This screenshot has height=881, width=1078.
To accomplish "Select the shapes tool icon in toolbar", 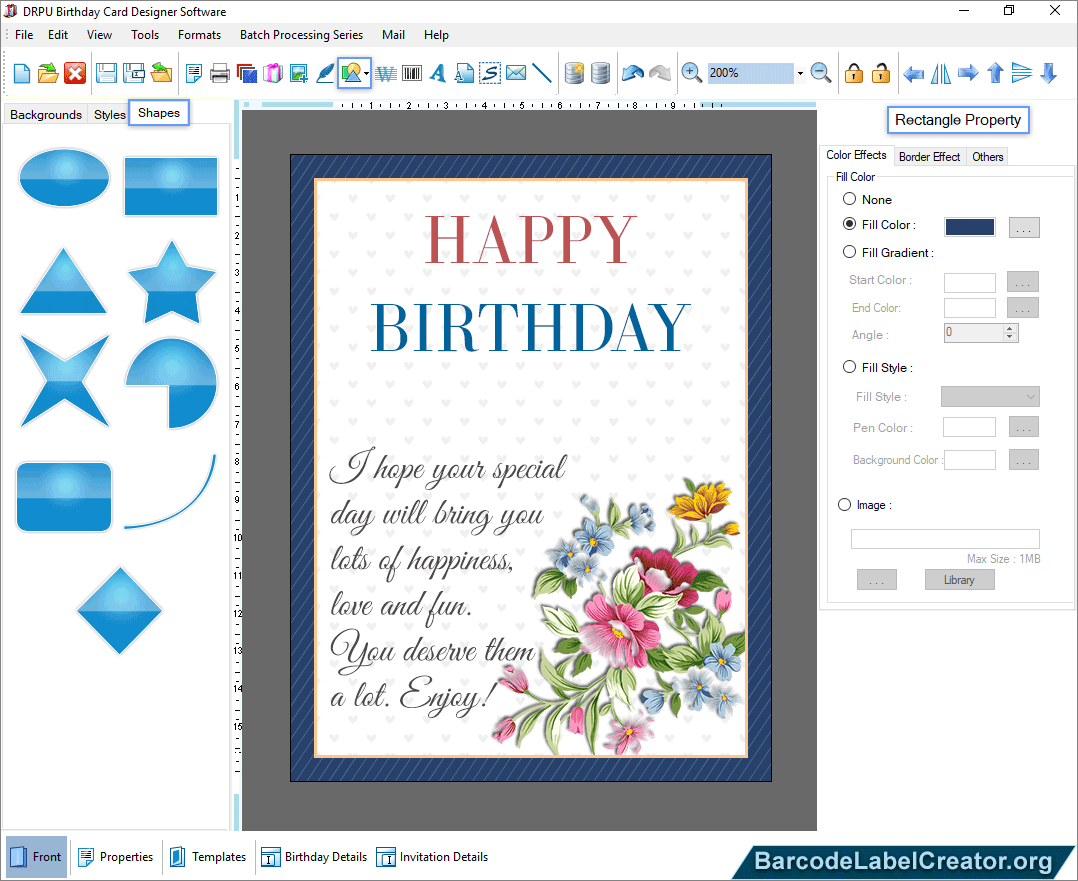I will point(351,73).
